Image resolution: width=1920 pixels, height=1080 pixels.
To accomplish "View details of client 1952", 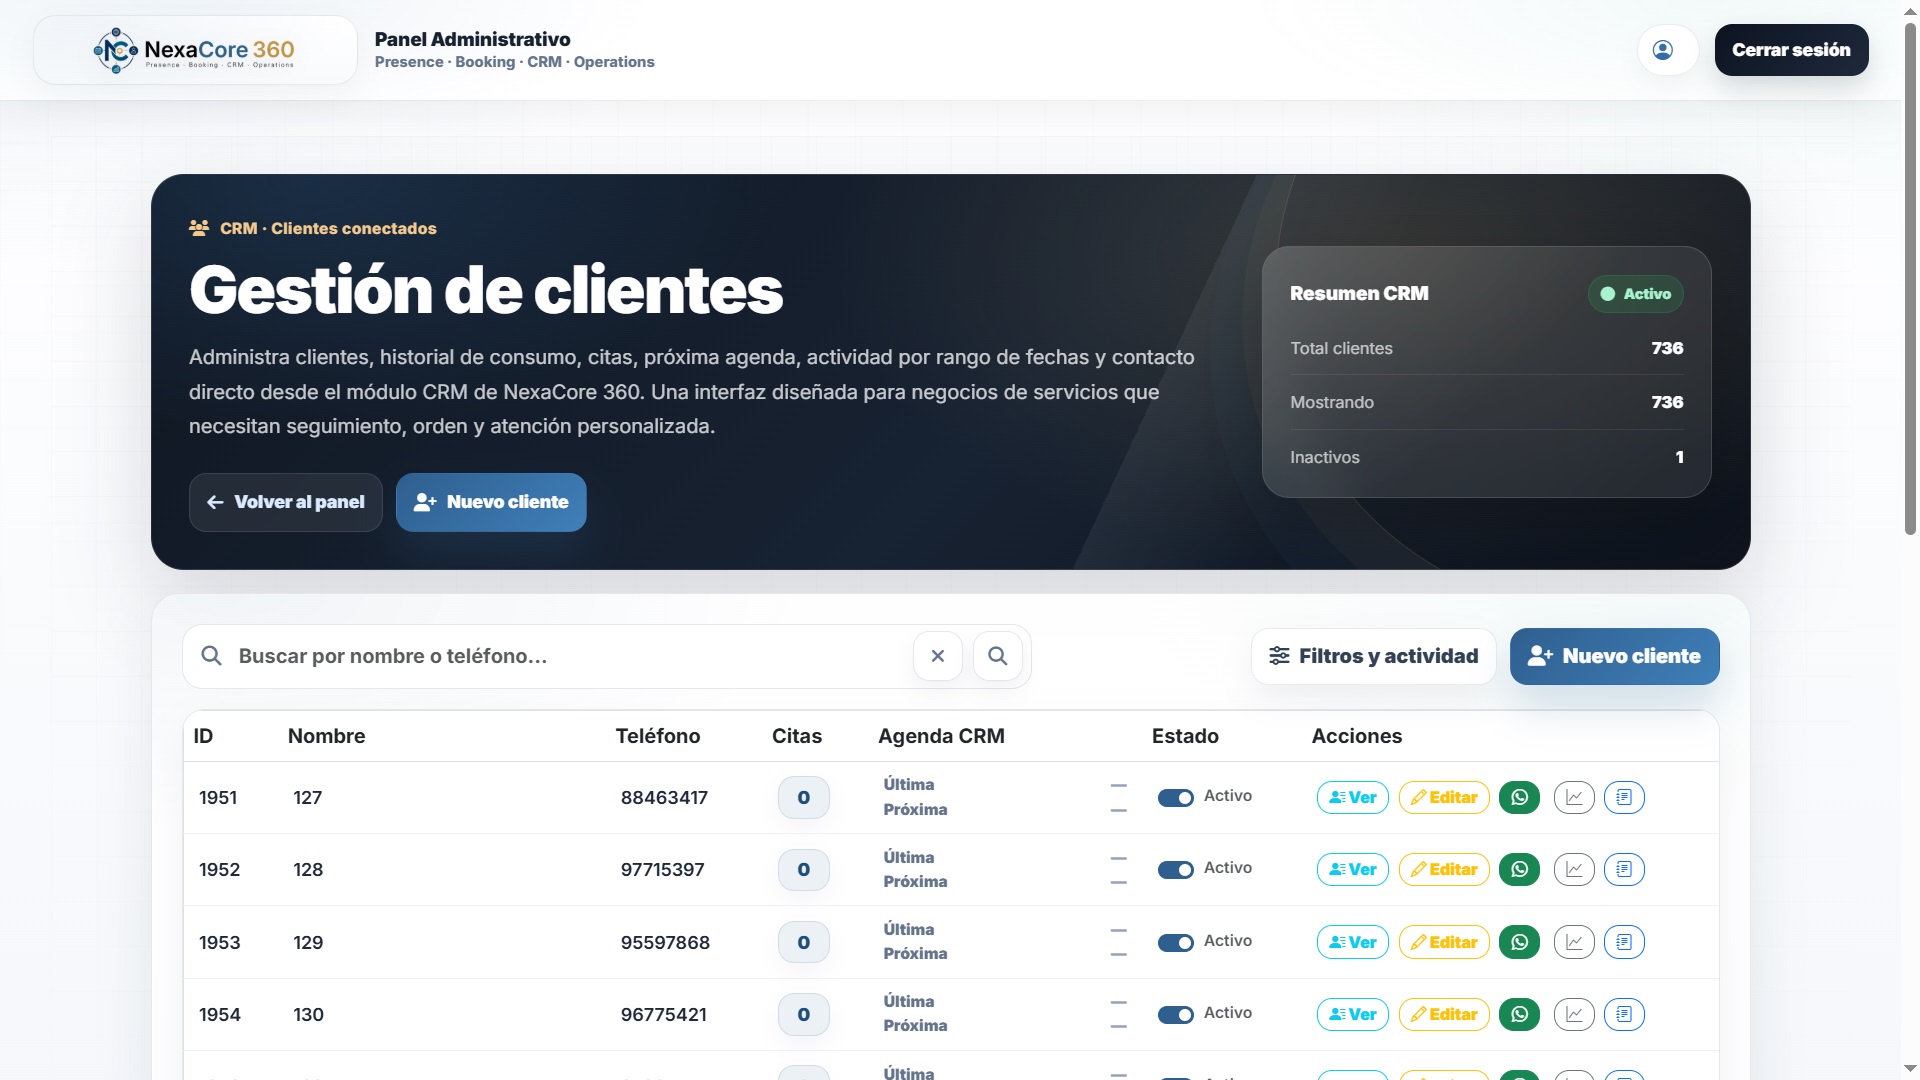I will pyautogui.click(x=1353, y=869).
